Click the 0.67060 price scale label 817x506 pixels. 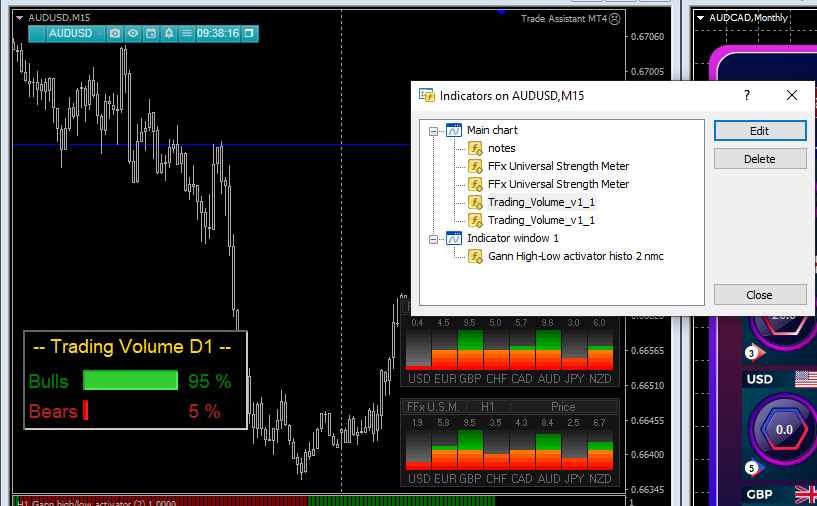coord(648,36)
